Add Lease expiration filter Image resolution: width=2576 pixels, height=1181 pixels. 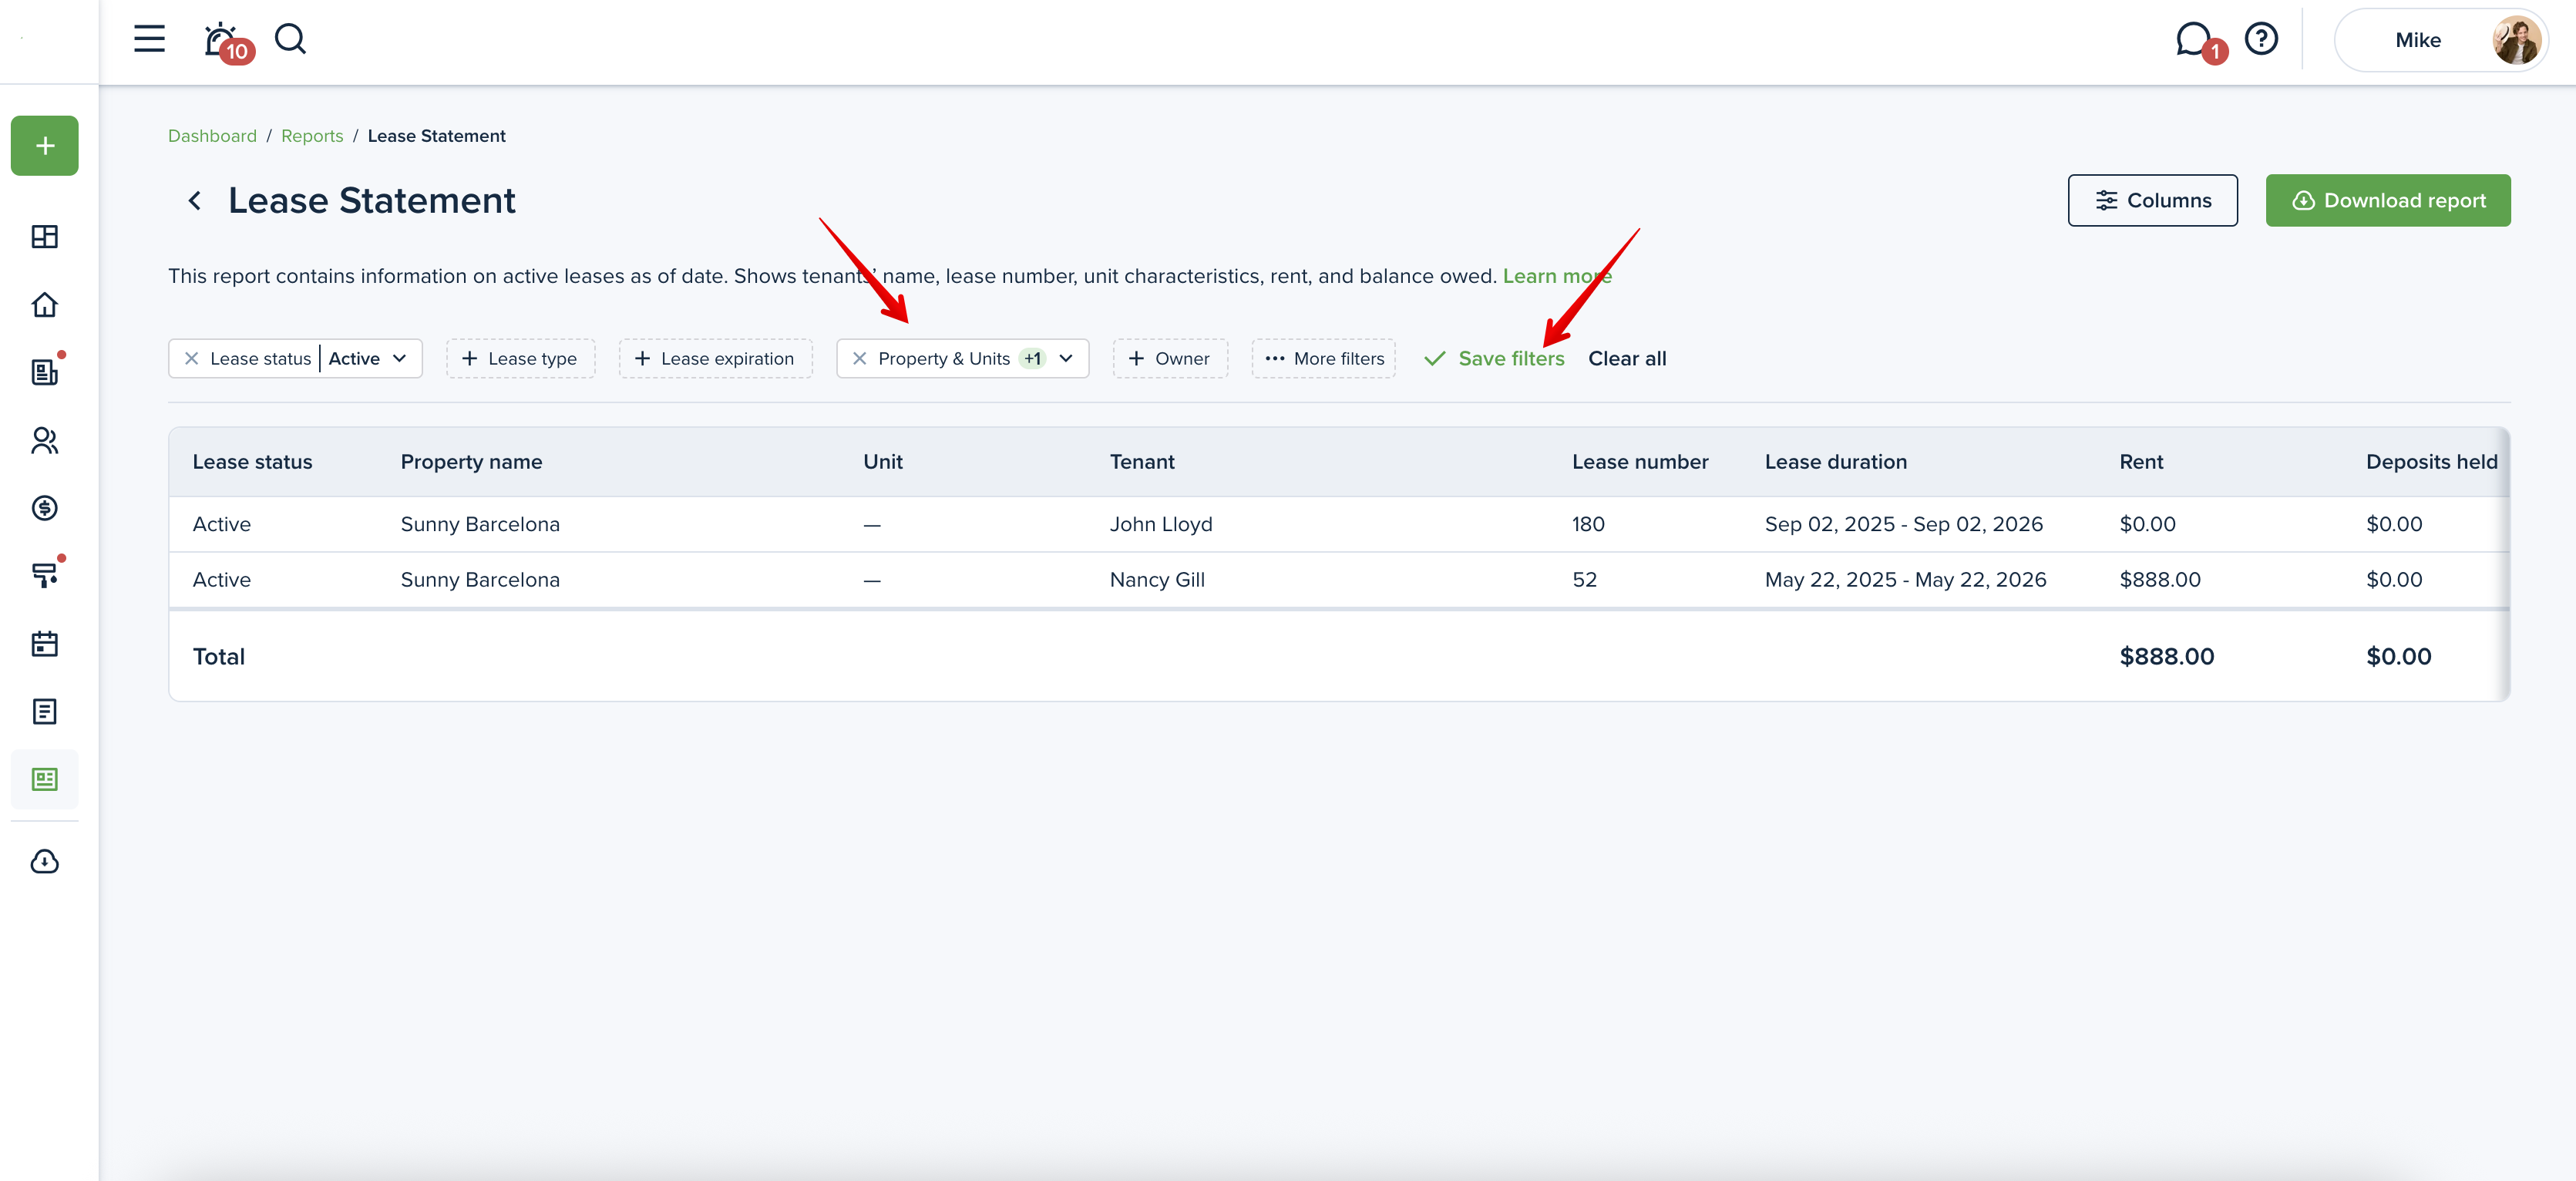click(715, 358)
